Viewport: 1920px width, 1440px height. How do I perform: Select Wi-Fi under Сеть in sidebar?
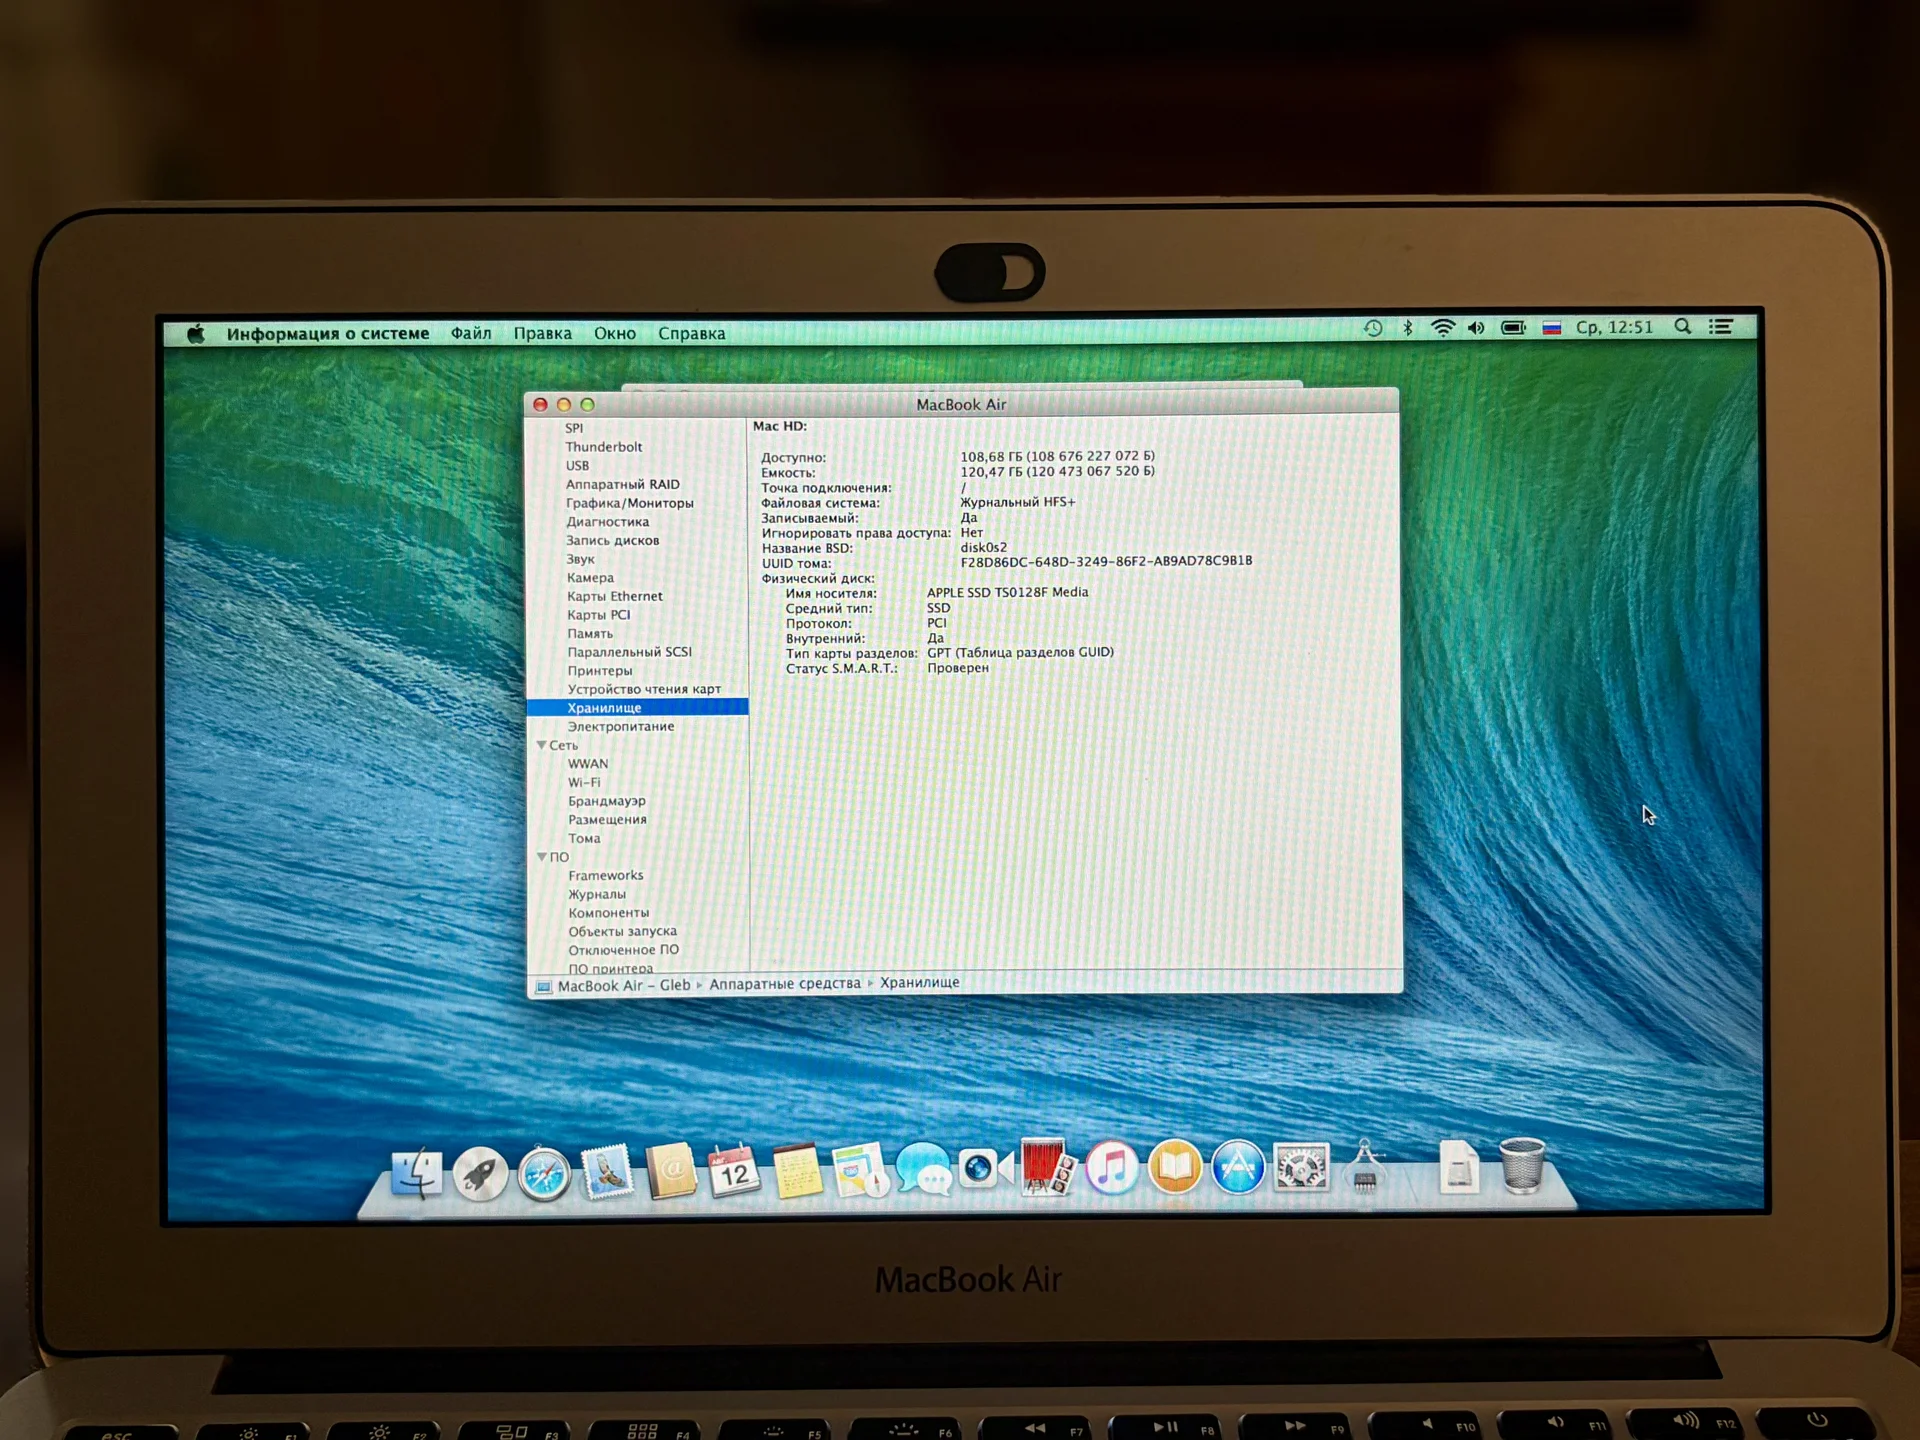584,782
